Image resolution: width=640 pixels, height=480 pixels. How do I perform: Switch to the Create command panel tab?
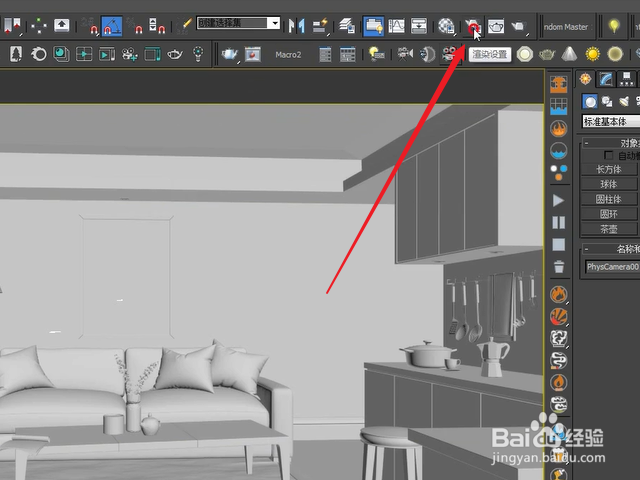585,79
